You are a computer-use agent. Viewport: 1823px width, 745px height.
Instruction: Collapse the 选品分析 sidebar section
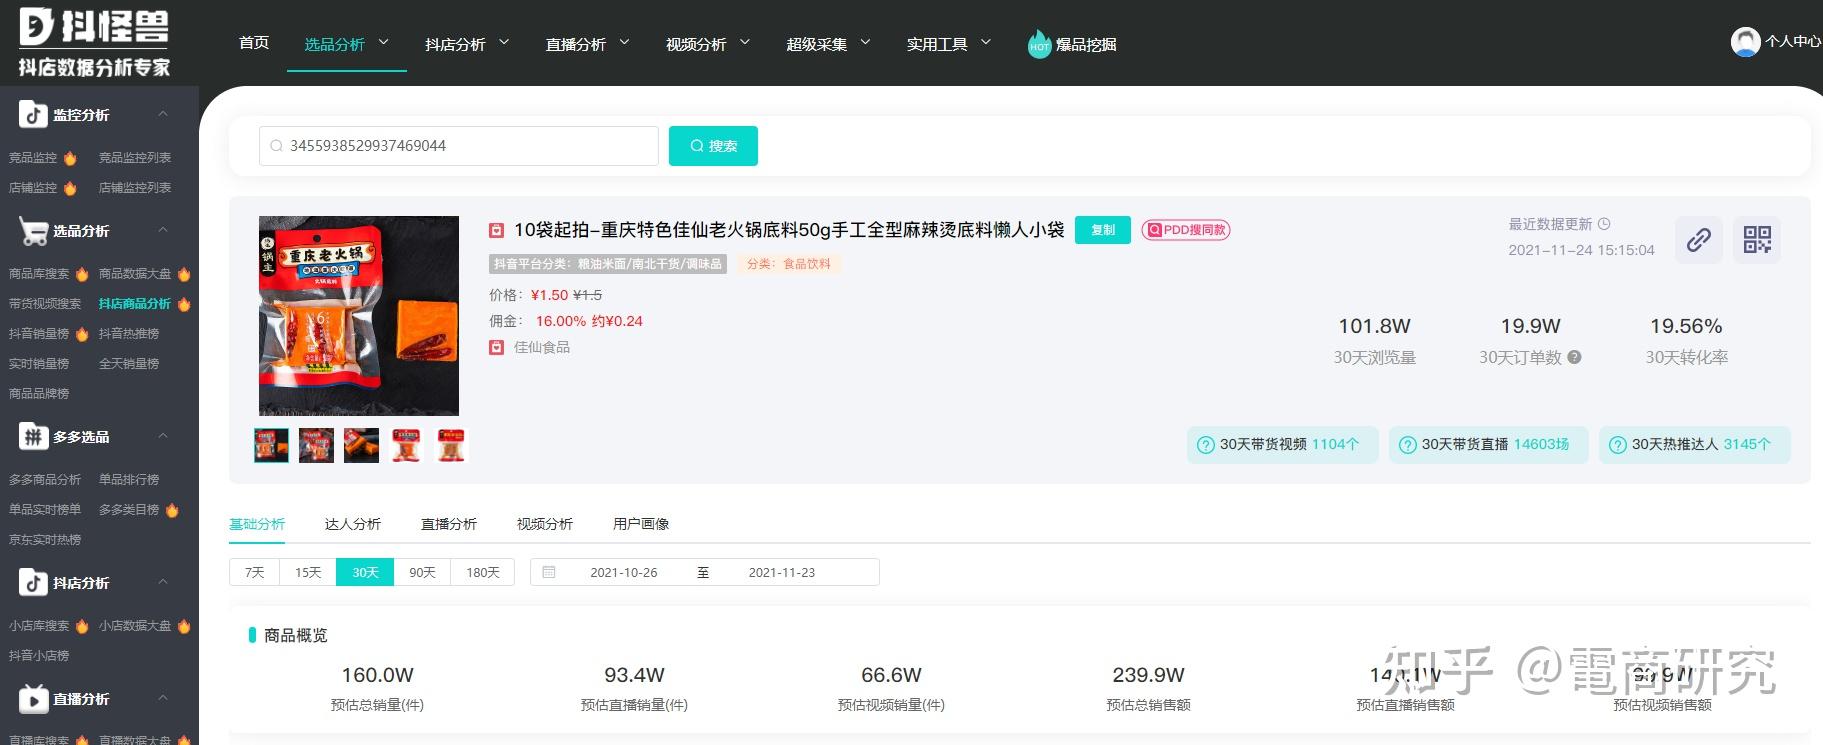(x=163, y=230)
